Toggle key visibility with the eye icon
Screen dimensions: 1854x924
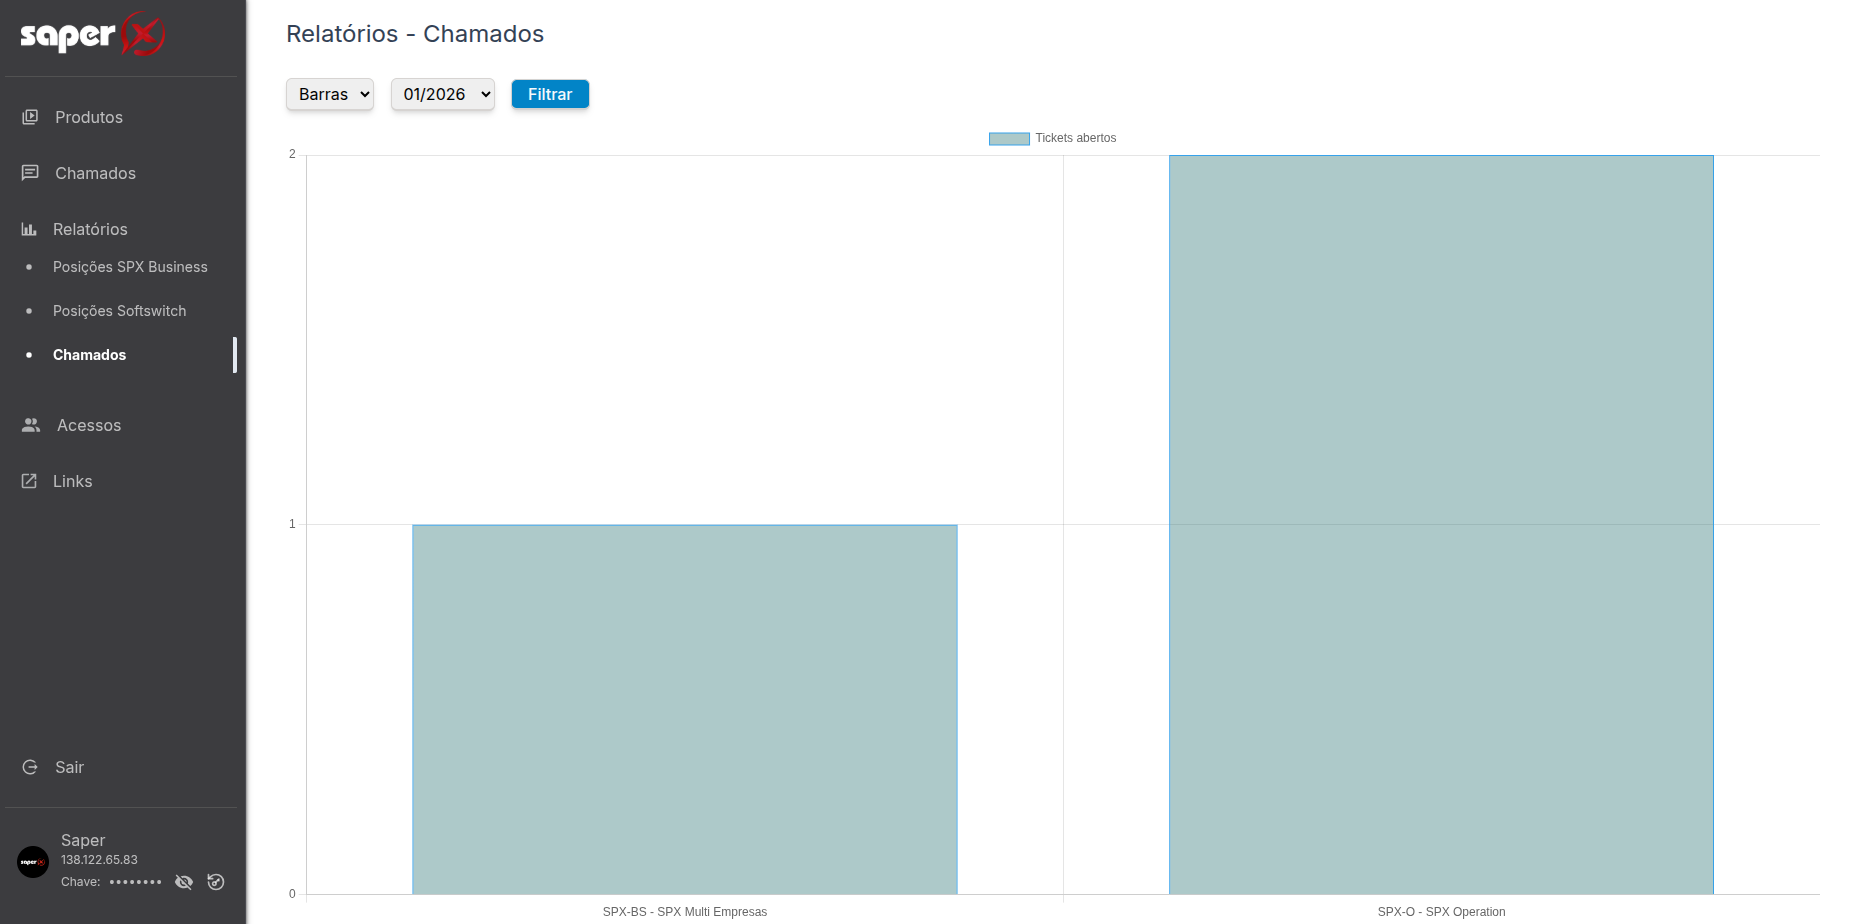click(184, 882)
